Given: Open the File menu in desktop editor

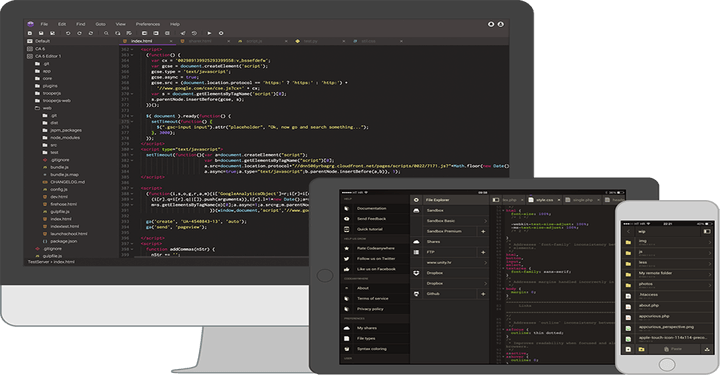Looking at the screenshot, I should pyautogui.click(x=44, y=24).
